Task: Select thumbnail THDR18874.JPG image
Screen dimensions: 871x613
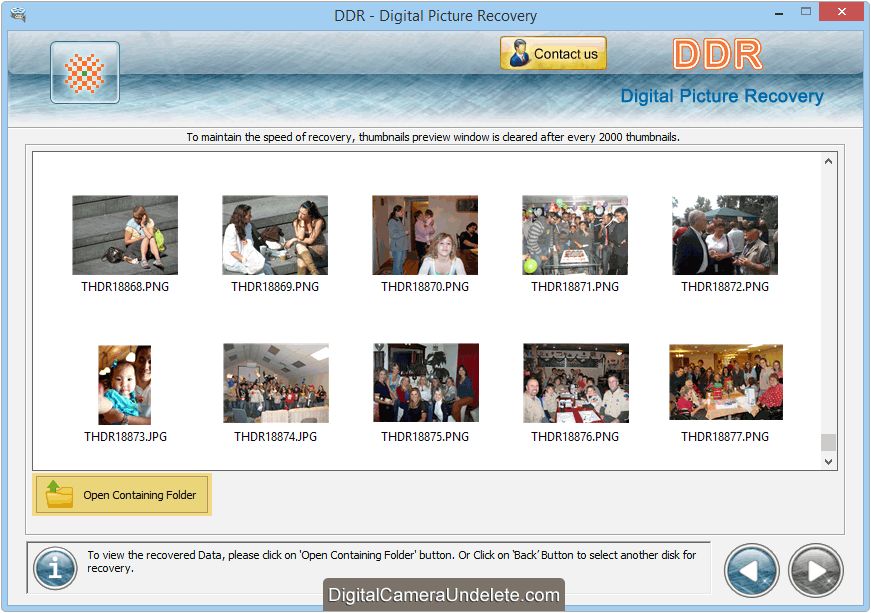Action: pyautogui.click(x=276, y=383)
